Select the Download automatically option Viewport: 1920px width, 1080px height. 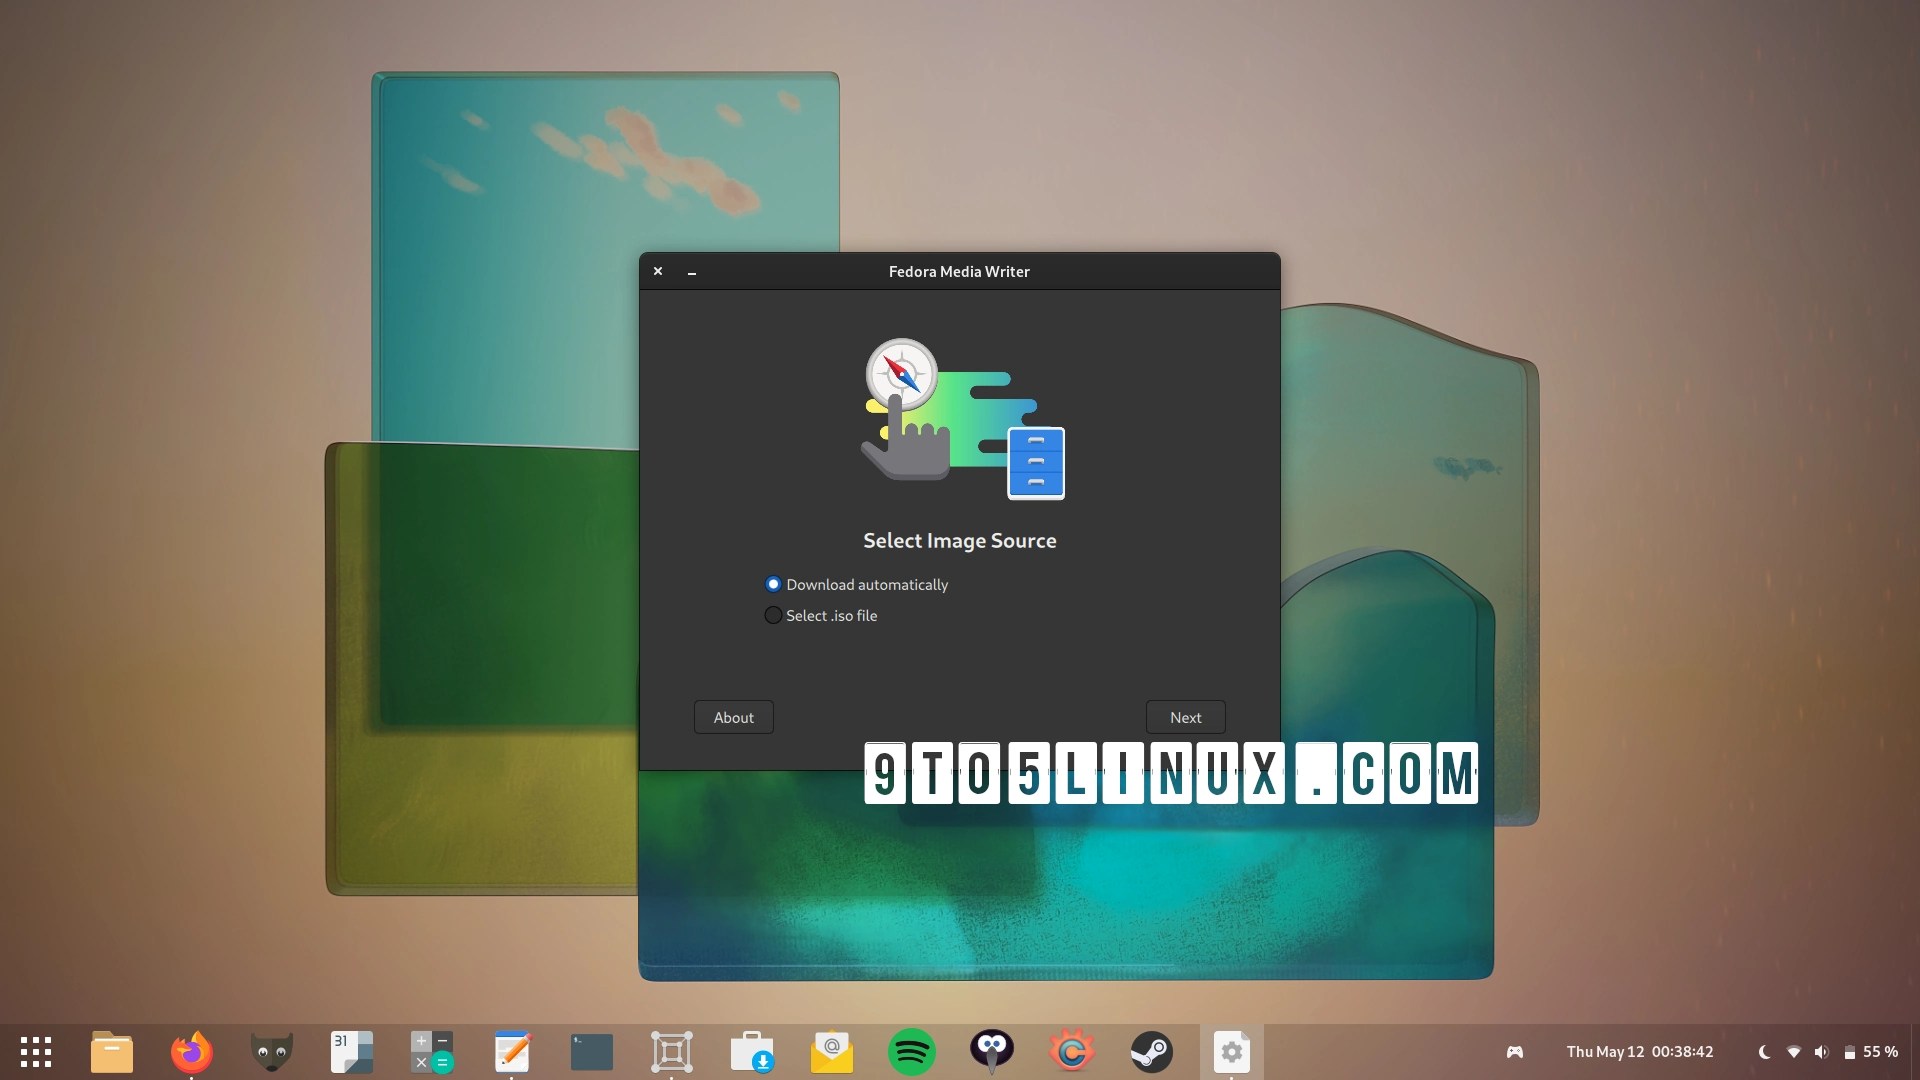pyautogui.click(x=773, y=584)
